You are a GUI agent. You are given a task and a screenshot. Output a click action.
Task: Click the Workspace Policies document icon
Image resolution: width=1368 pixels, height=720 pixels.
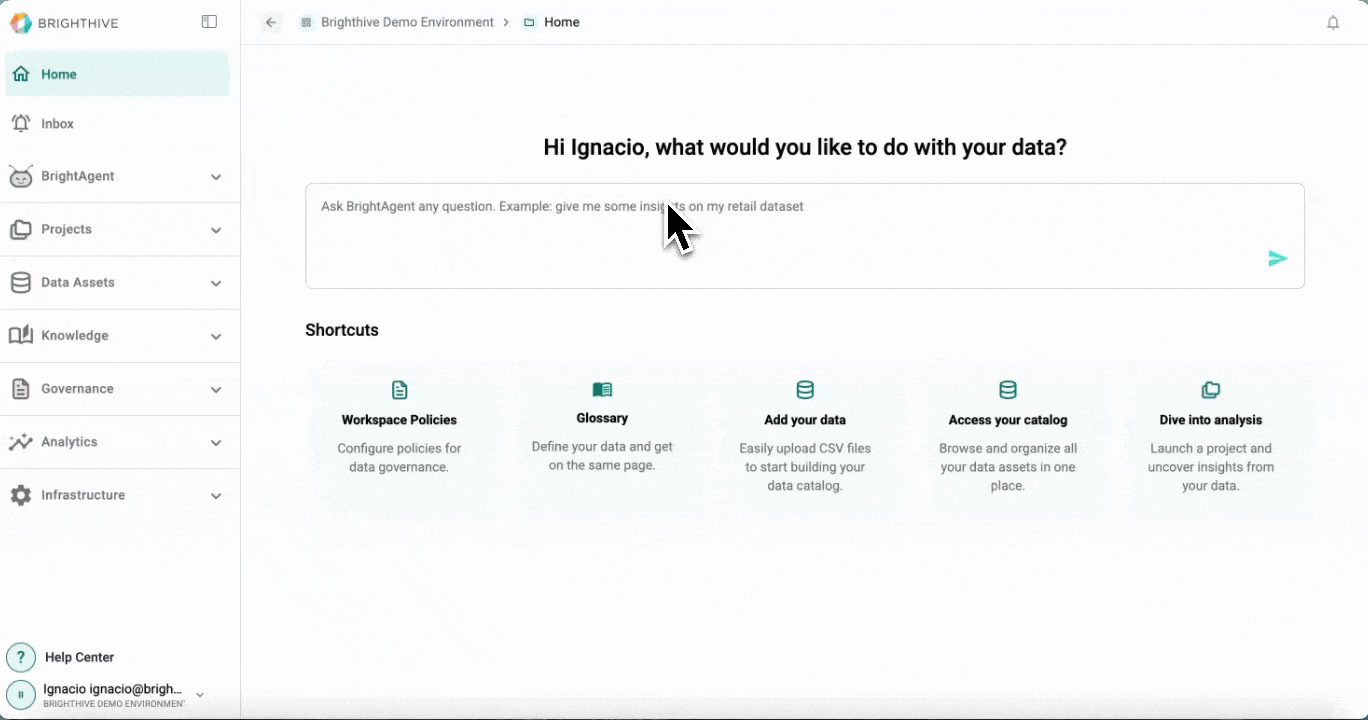pyautogui.click(x=399, y=390)
